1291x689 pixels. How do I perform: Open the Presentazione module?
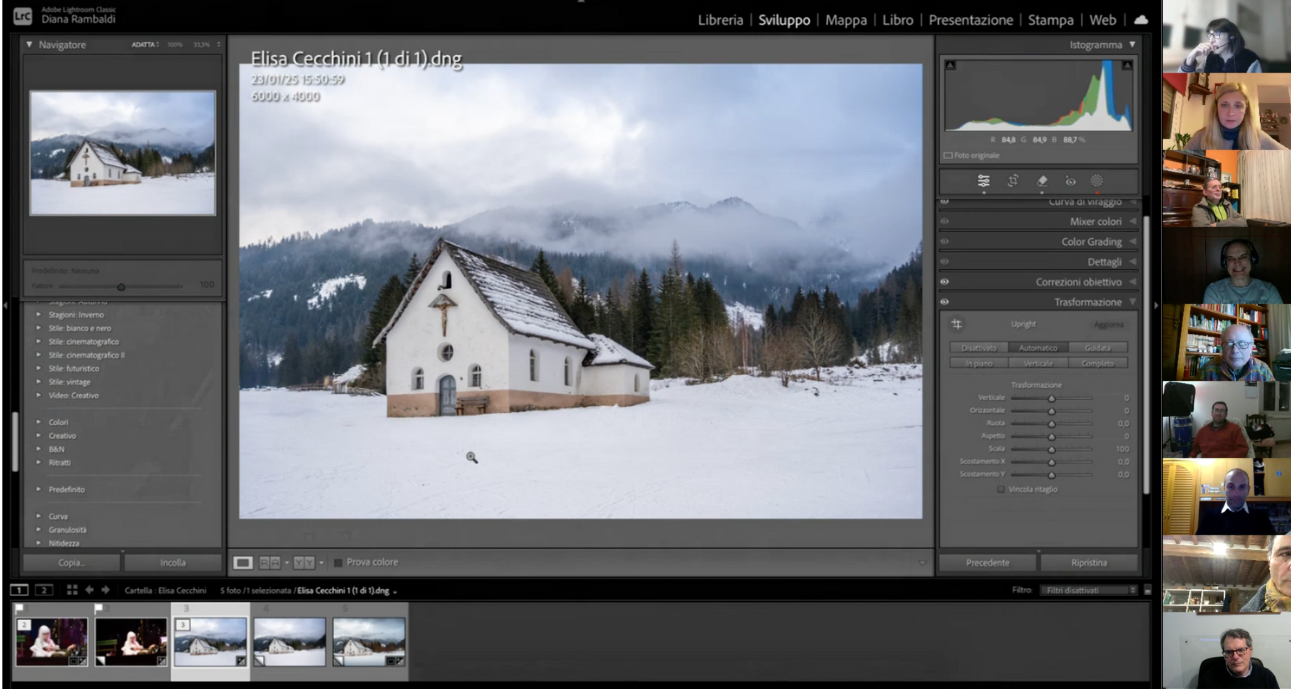(x=971, y=20)
